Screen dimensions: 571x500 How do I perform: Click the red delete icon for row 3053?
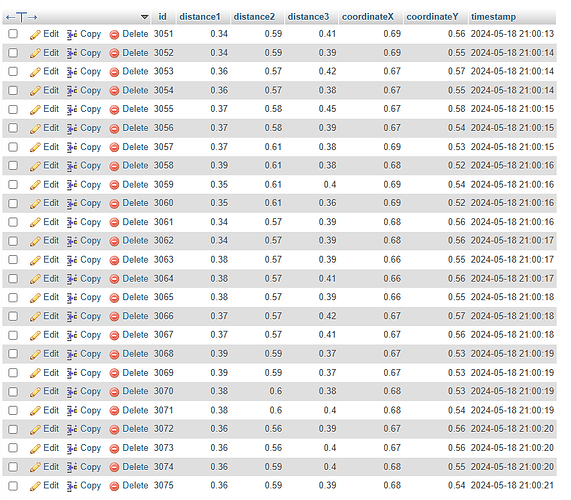point(114,72)
